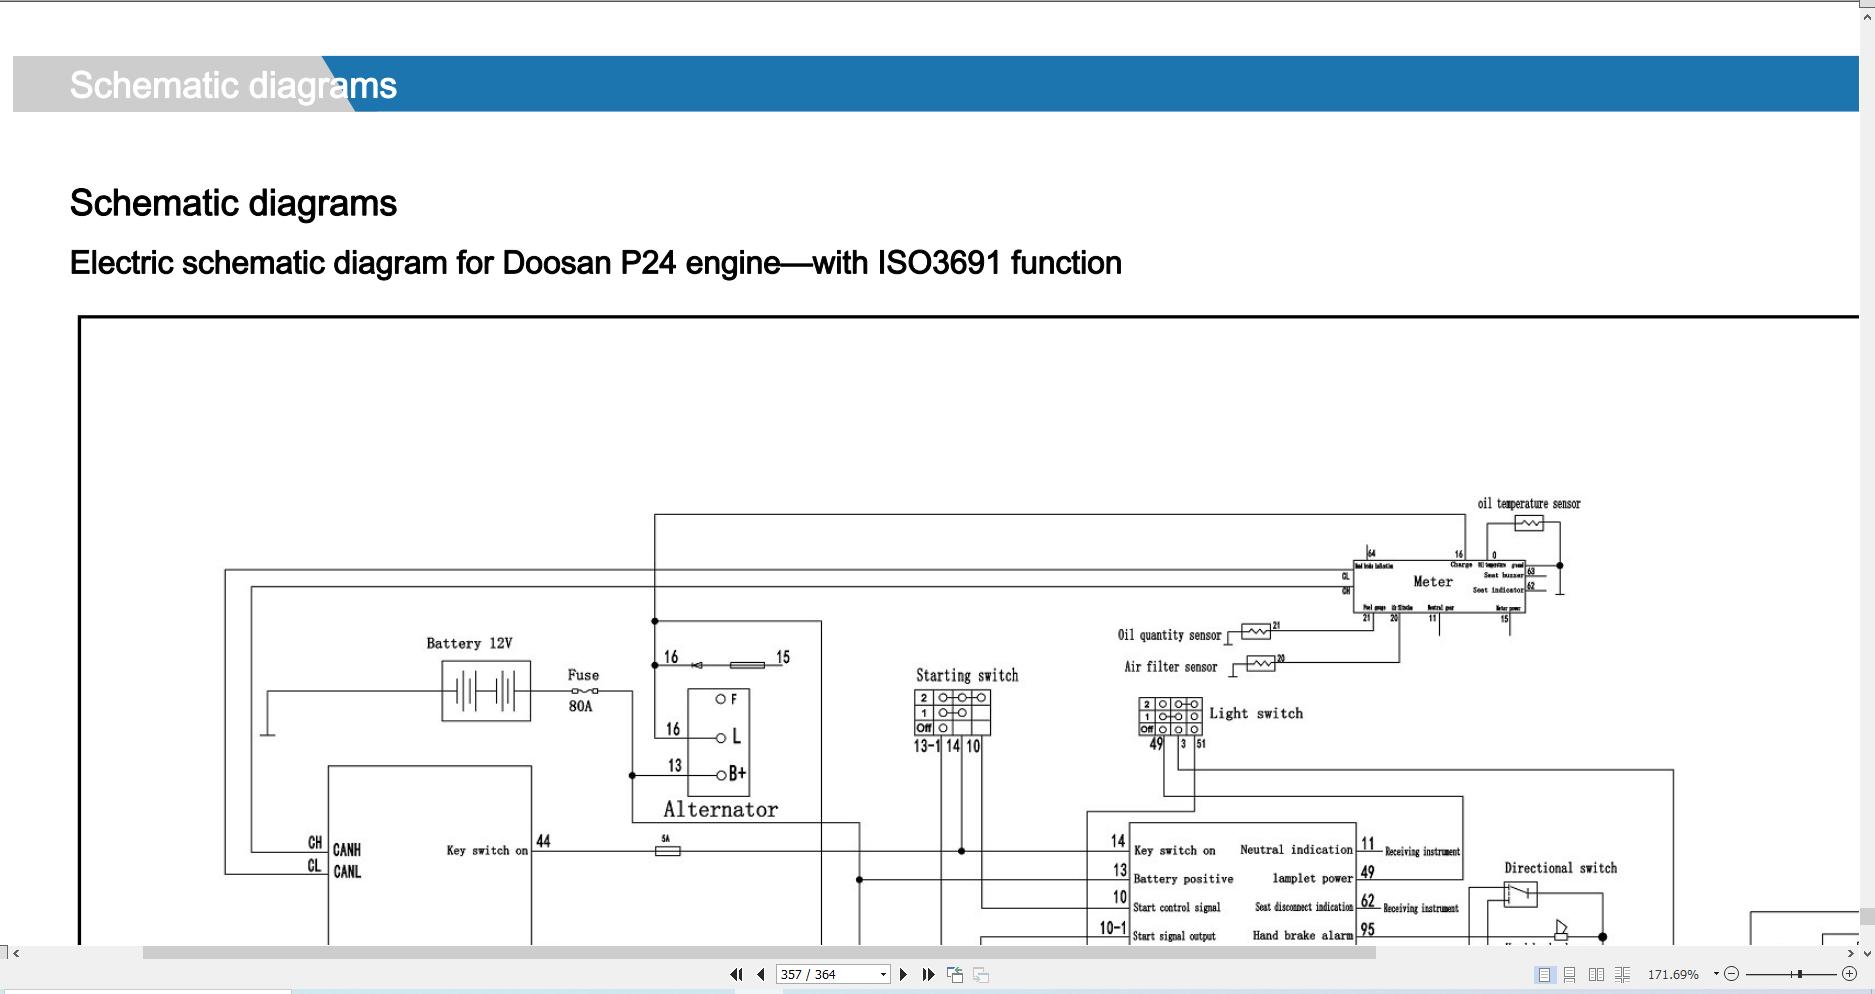Click the zoom out minus button
Screen dimensions: 1875x994
pos(1732,974)
